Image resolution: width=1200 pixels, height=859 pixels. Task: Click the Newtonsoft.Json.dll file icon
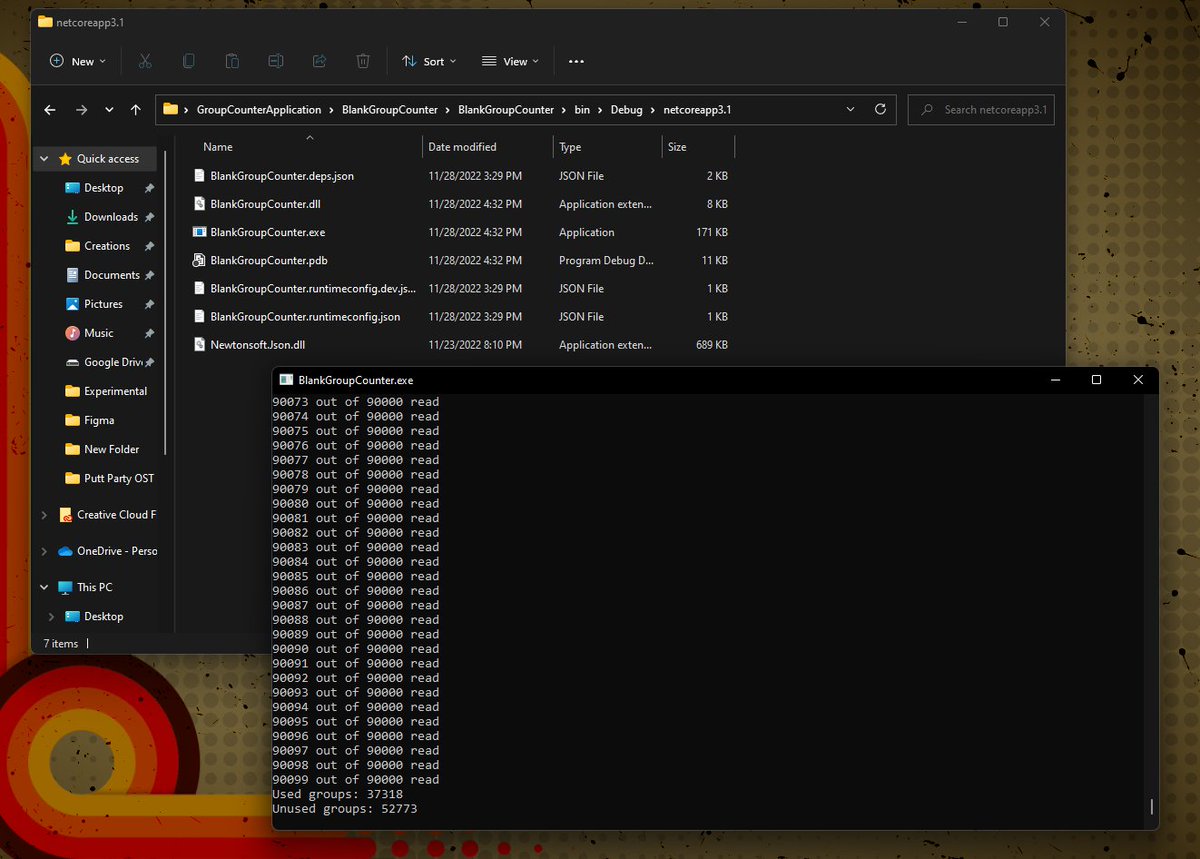point(199,345)
